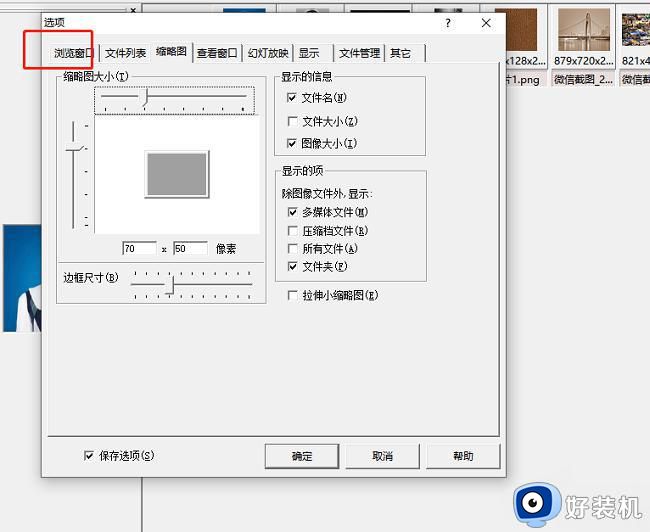Click the question mark help icon

pos(448,23)
